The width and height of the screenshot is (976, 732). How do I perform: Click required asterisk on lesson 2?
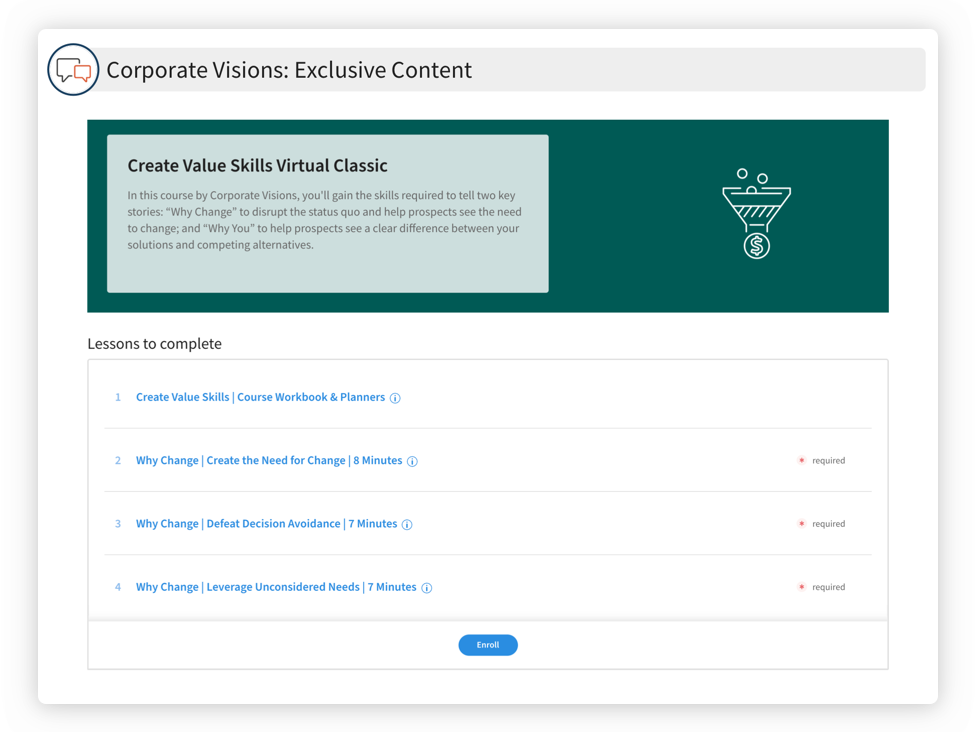801,461
